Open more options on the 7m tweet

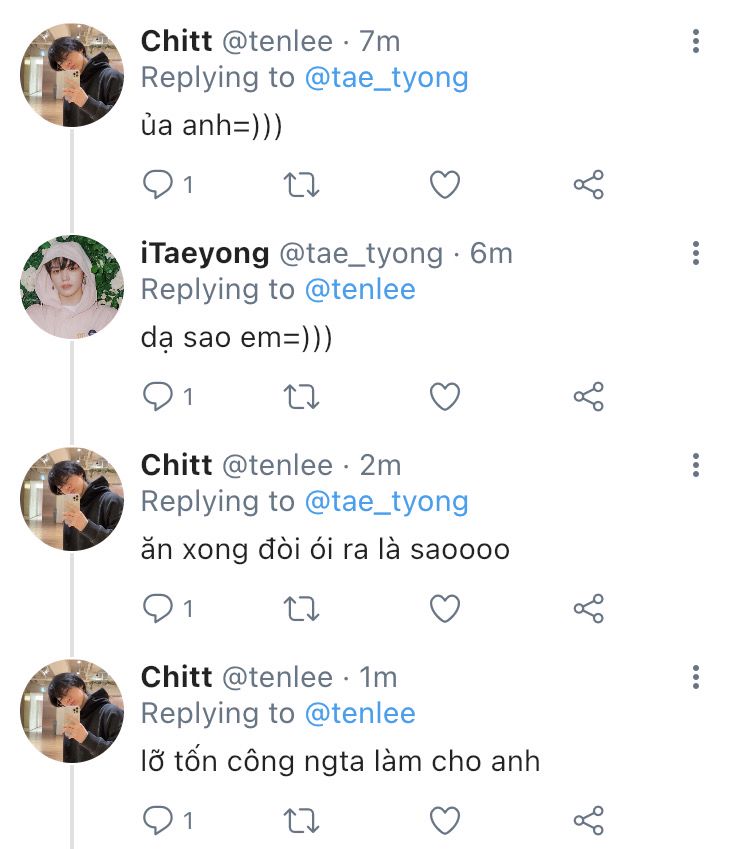pos(696,41)
